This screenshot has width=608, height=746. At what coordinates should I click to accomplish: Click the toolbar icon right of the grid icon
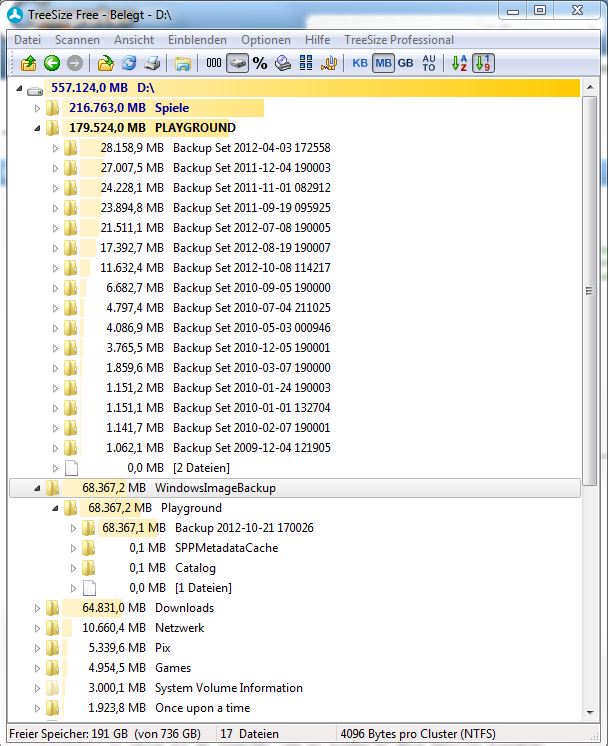tap(329, 63)
